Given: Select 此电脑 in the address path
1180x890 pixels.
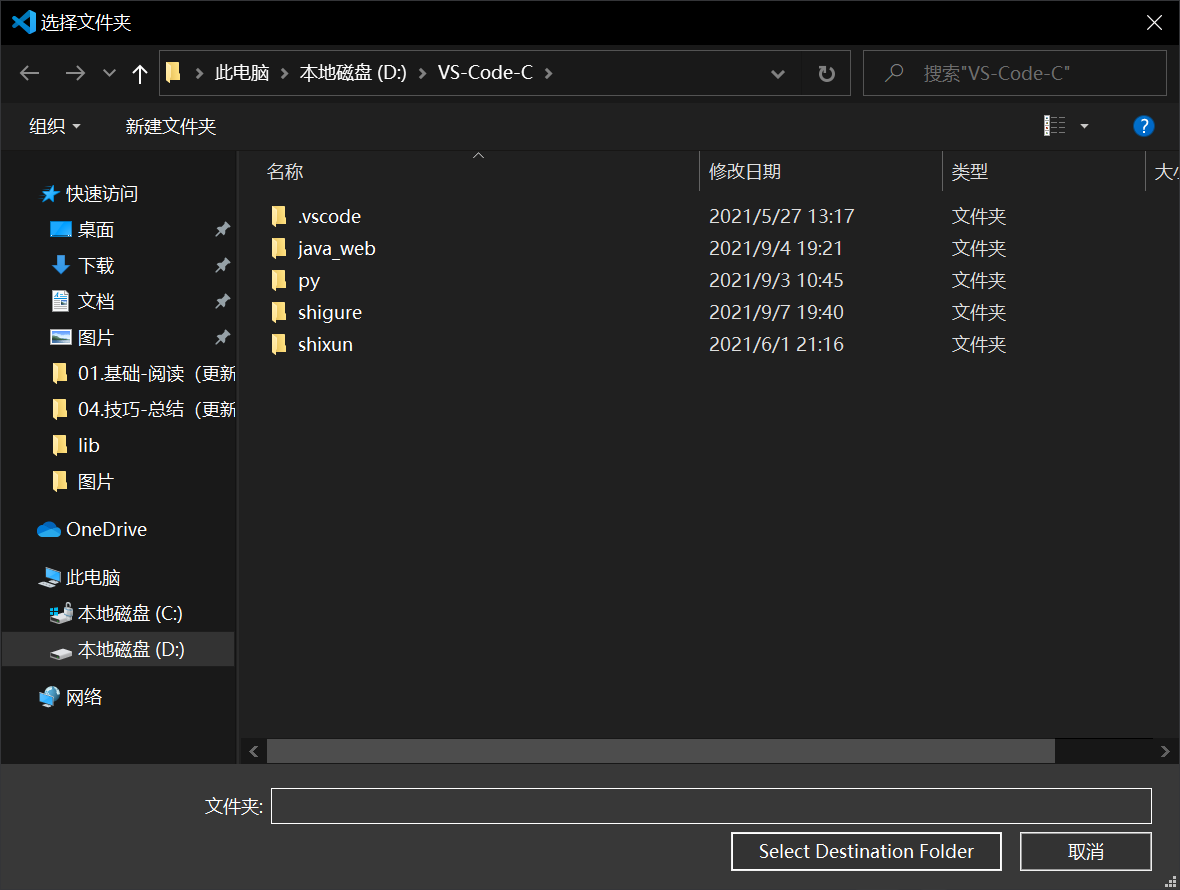Looking at the screenshot, I should click(242, 73).
